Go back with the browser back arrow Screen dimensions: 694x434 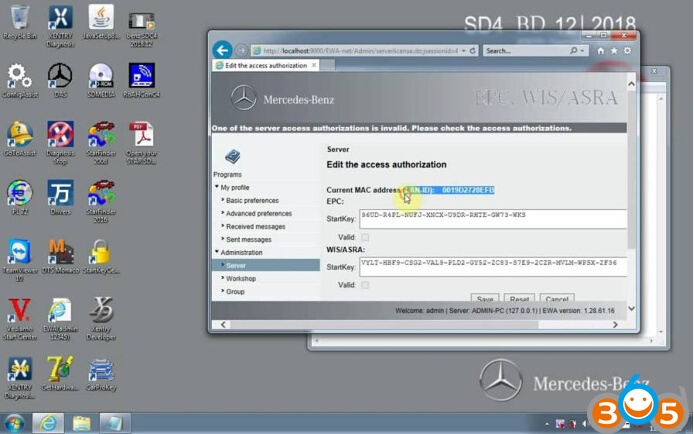coord(222,50)
